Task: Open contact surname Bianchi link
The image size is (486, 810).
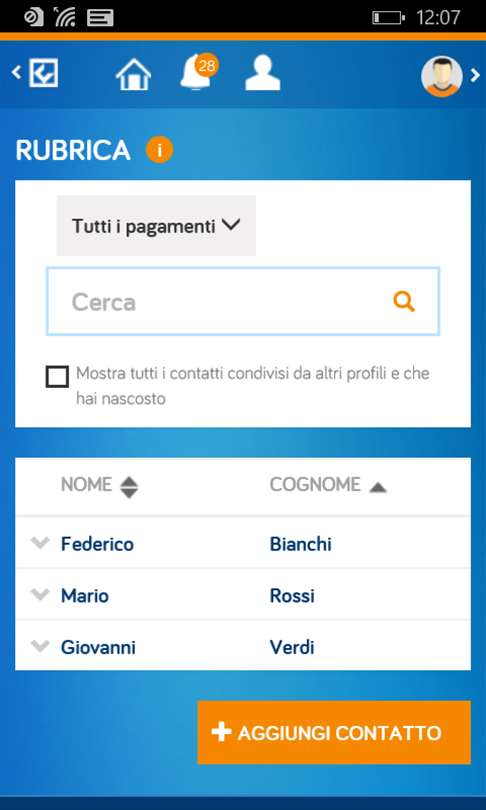Action: tap(301, 544)
